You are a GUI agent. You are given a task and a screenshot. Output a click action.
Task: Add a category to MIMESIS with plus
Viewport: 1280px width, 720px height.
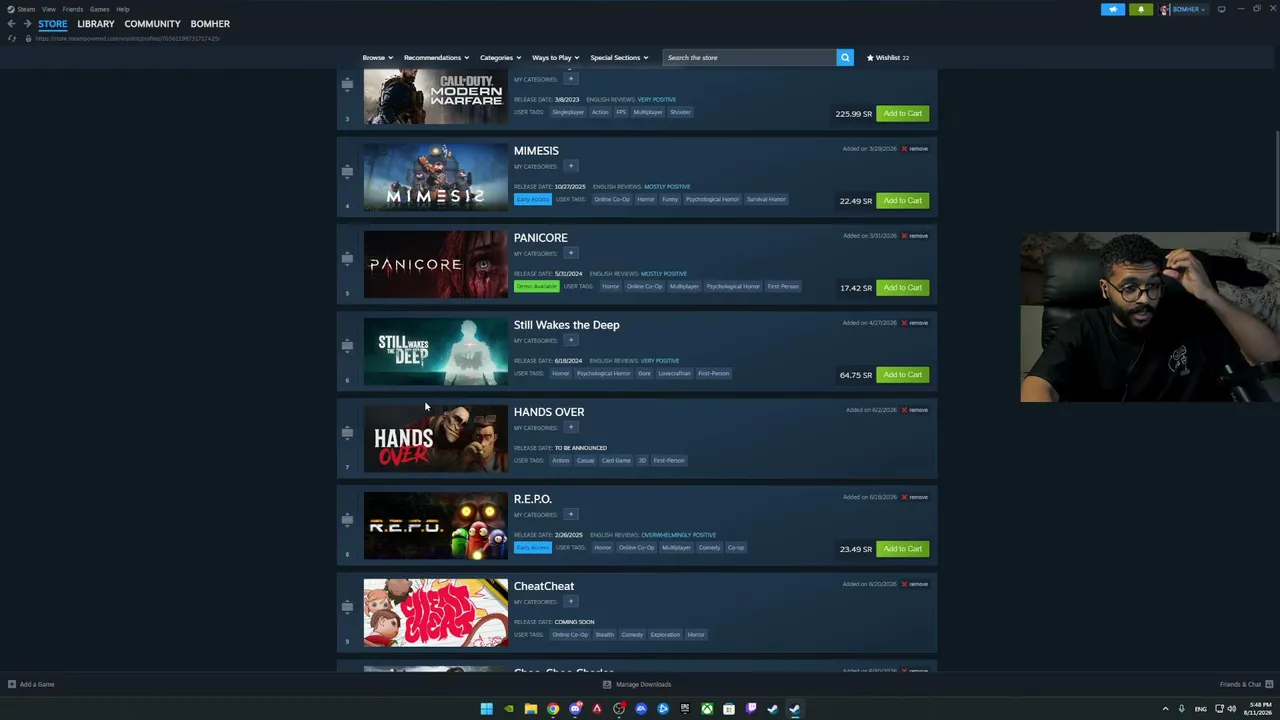pos(571,166)
